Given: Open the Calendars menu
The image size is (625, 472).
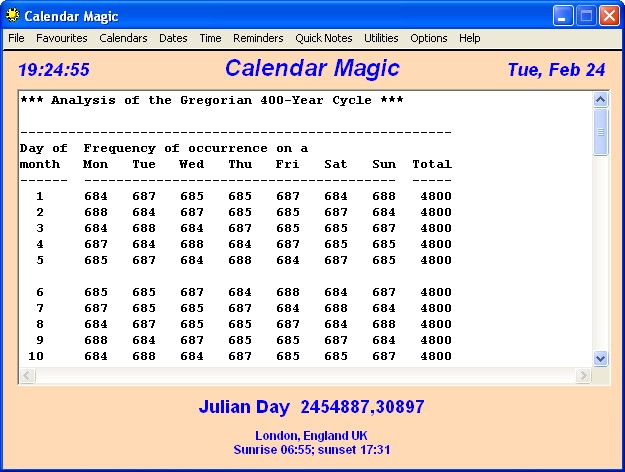Looking at the screenshot, I should pyautogui.click(x=123, y=38).
